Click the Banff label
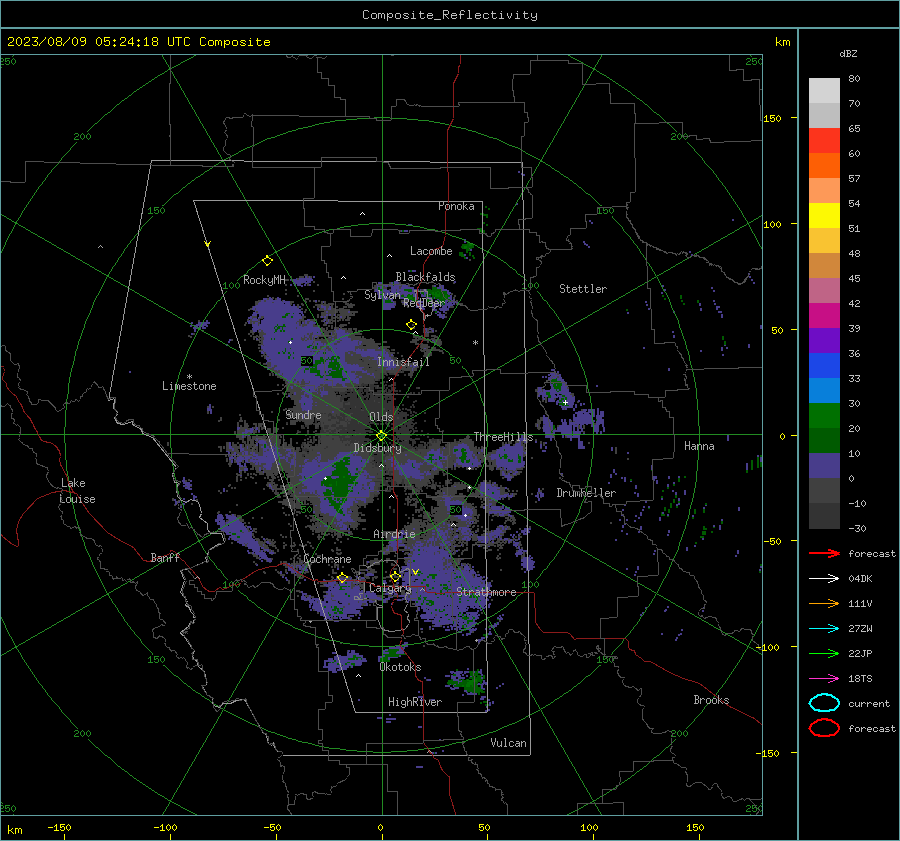Viewport: 900px width, 841px height. click(165, 557)
